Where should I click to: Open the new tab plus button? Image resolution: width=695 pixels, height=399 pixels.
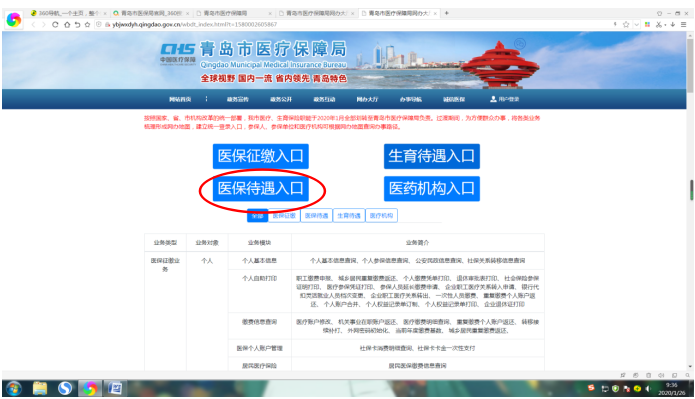point(446,13)
